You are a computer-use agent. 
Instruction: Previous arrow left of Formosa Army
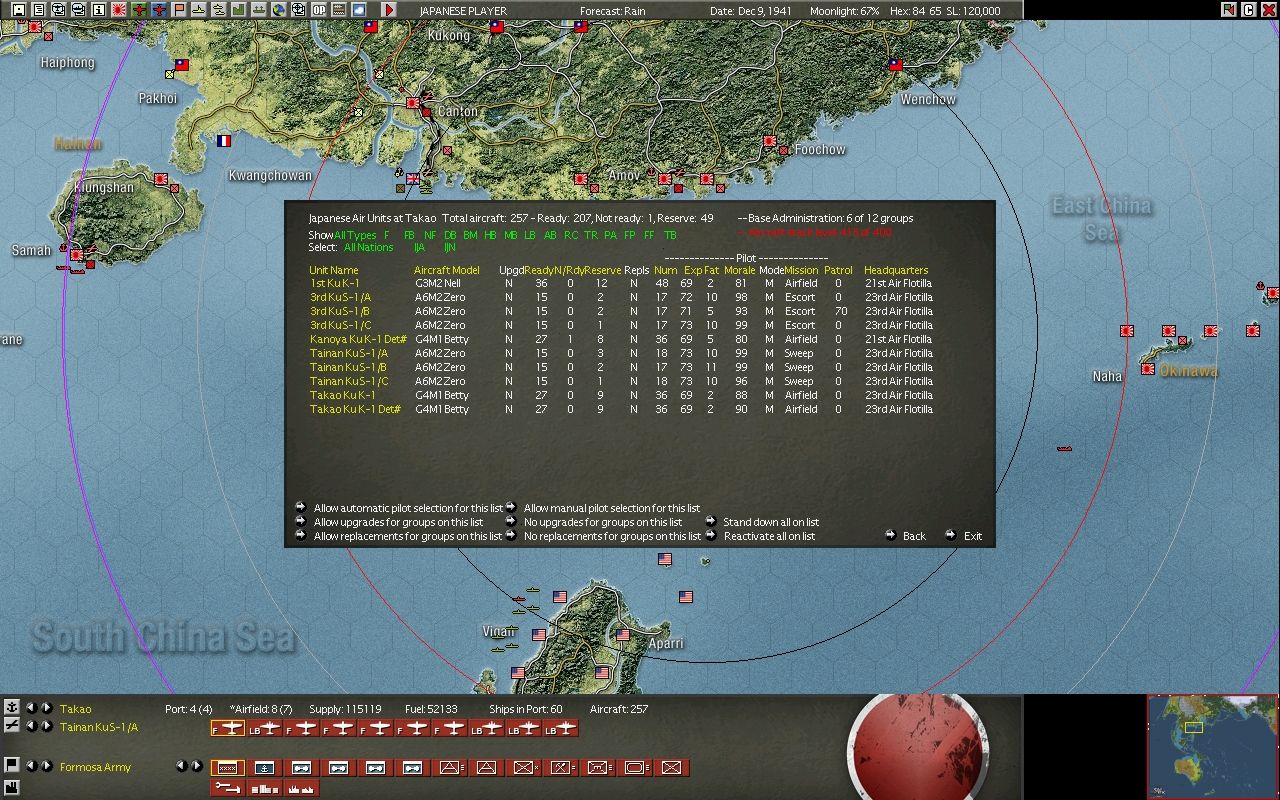point(30,766)
